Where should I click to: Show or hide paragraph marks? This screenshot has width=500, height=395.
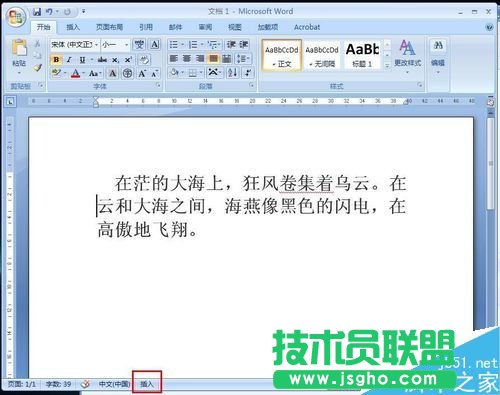coord(248,72)
